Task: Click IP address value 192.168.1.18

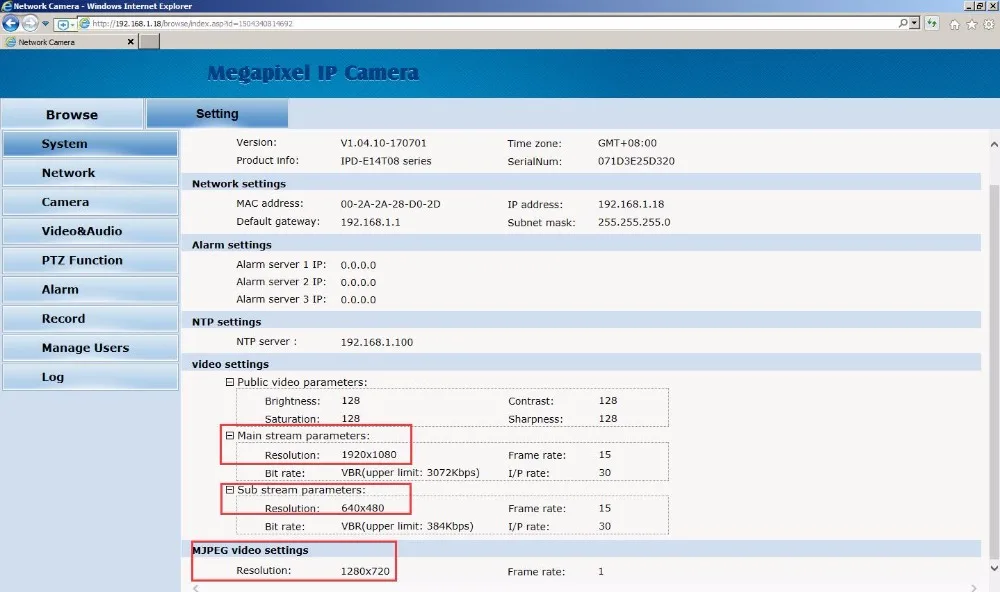Action: [631, 204]
